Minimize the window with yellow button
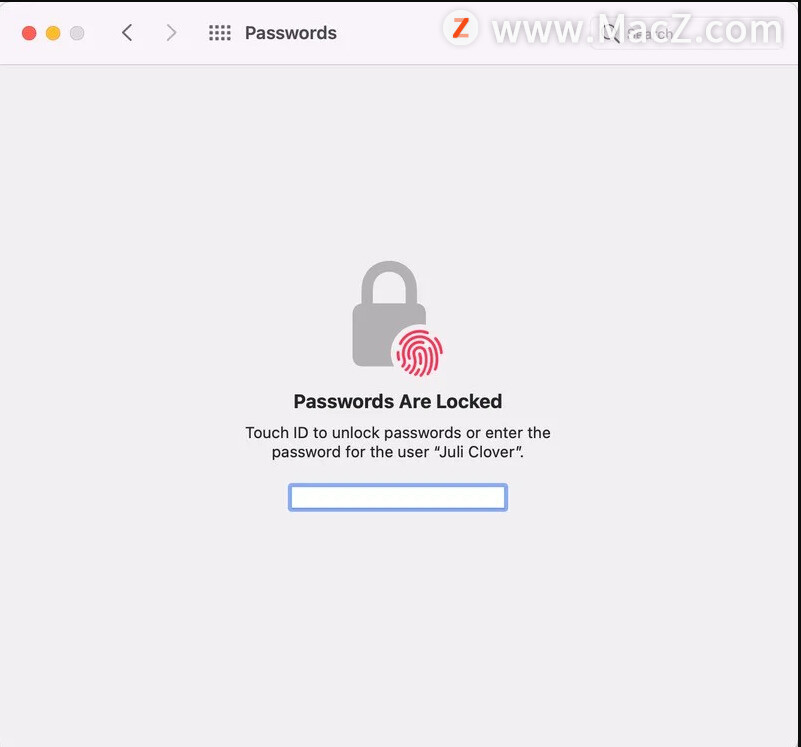 click(x=53, y=33)
